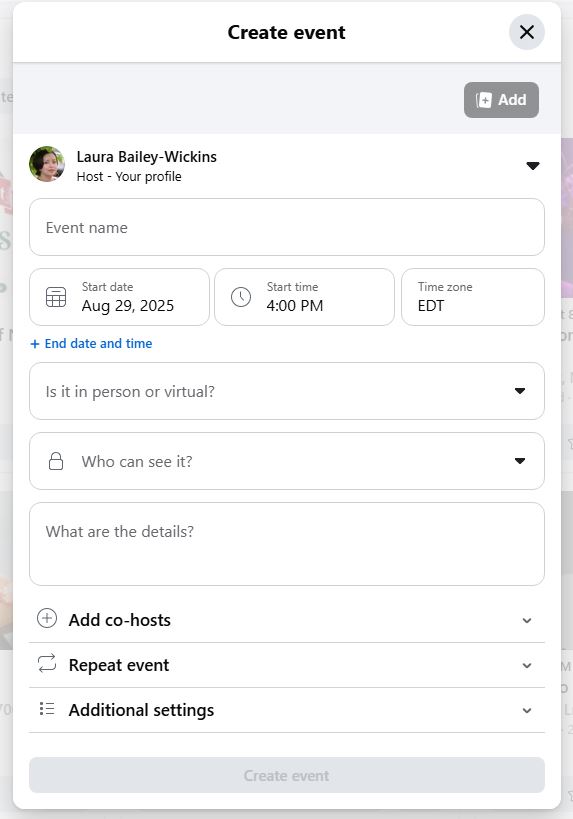Expand the Add co-hosts section chevron
Viewport: 573px width, 819px height.
coord(527,621)
